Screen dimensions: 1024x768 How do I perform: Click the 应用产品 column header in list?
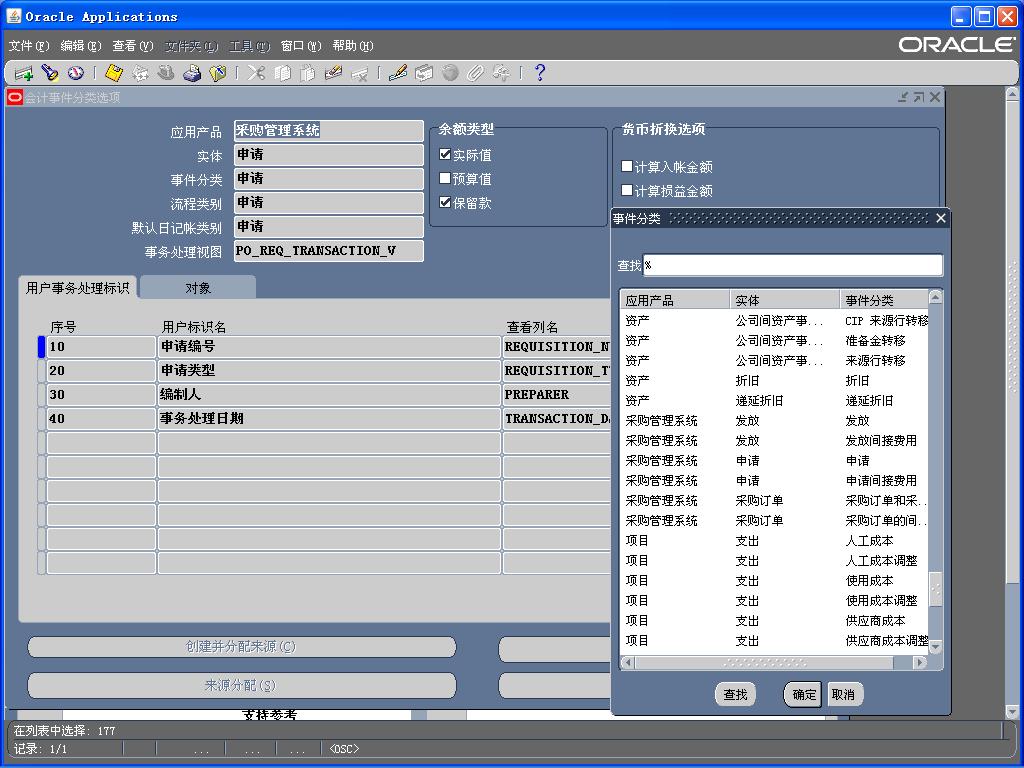point(675,300)
